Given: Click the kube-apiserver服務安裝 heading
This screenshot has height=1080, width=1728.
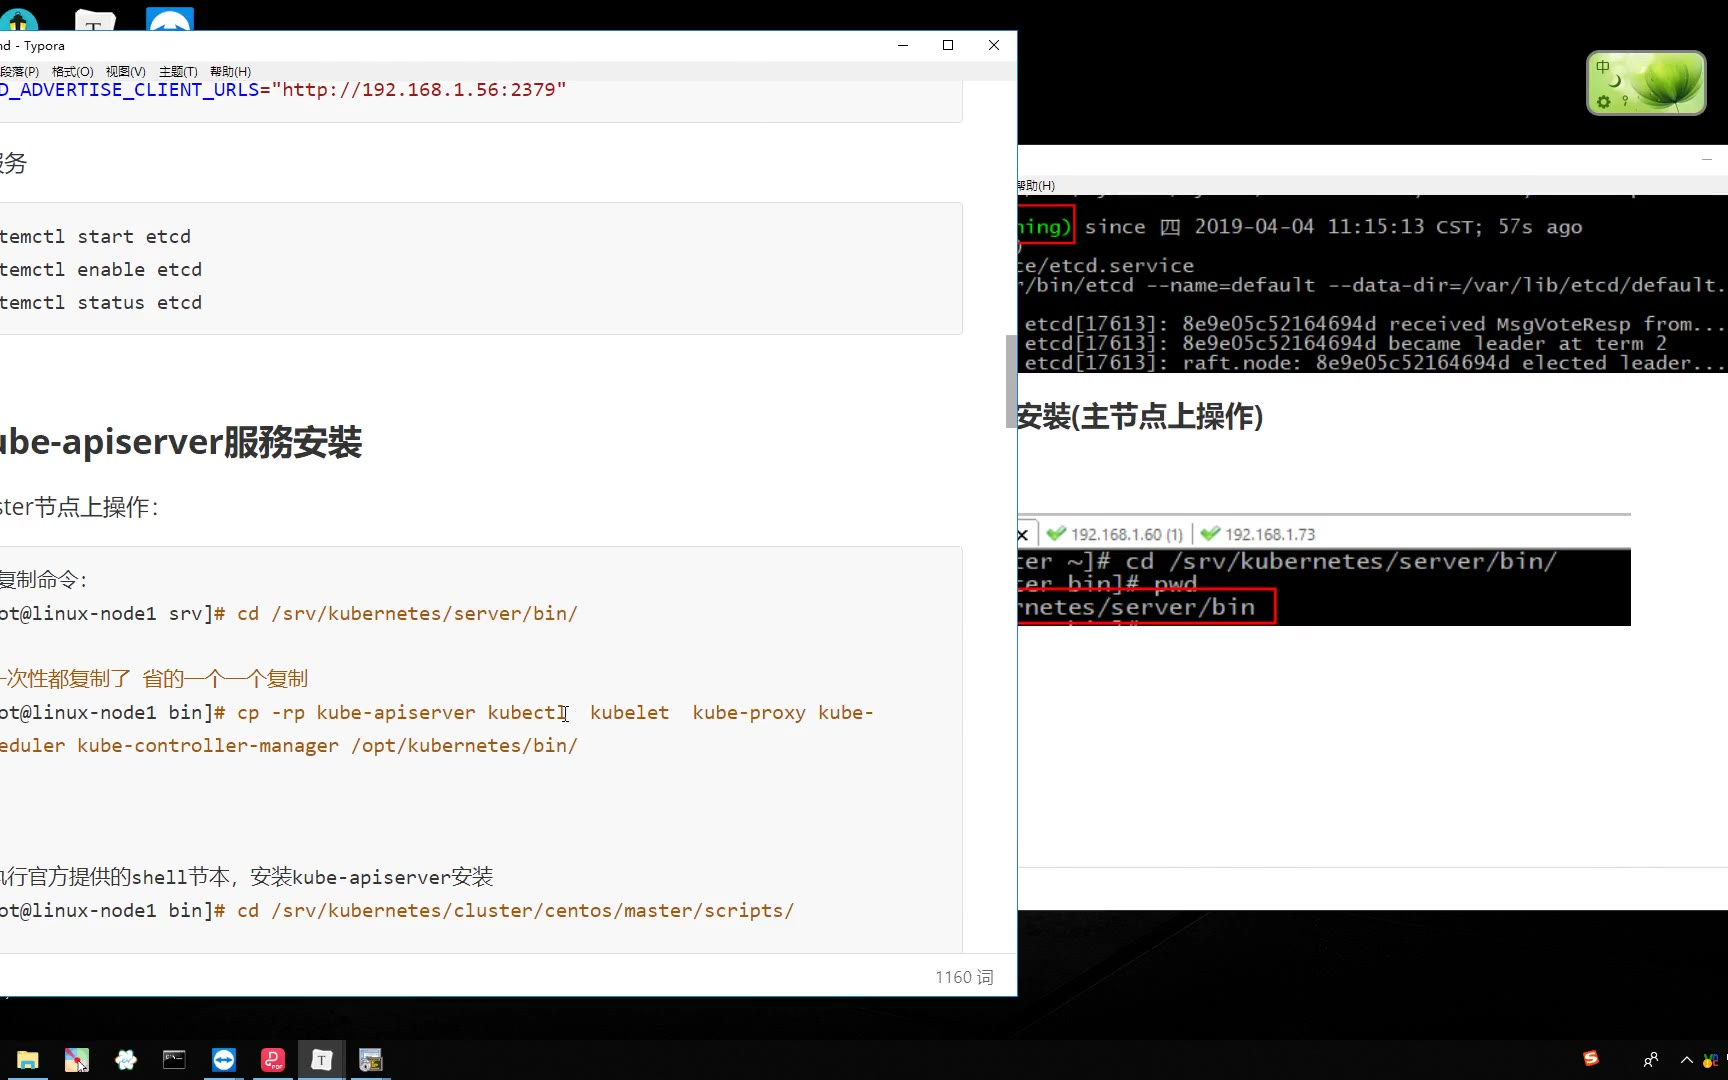Looking at the screenshot, I should (x=180, y=442).
